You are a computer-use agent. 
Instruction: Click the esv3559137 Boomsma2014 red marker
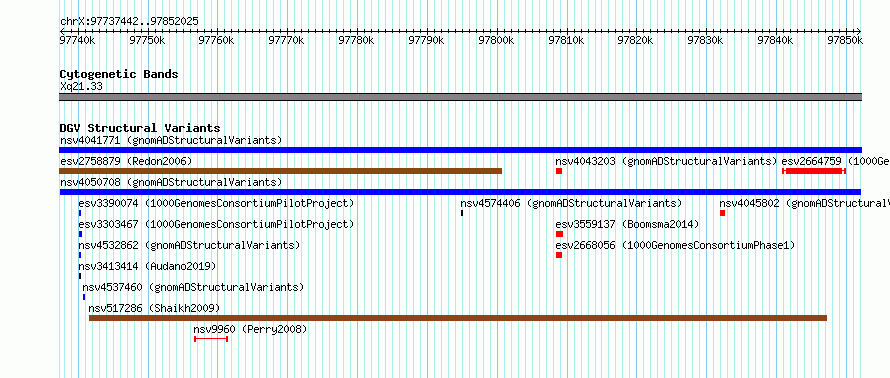pos(560,234)
